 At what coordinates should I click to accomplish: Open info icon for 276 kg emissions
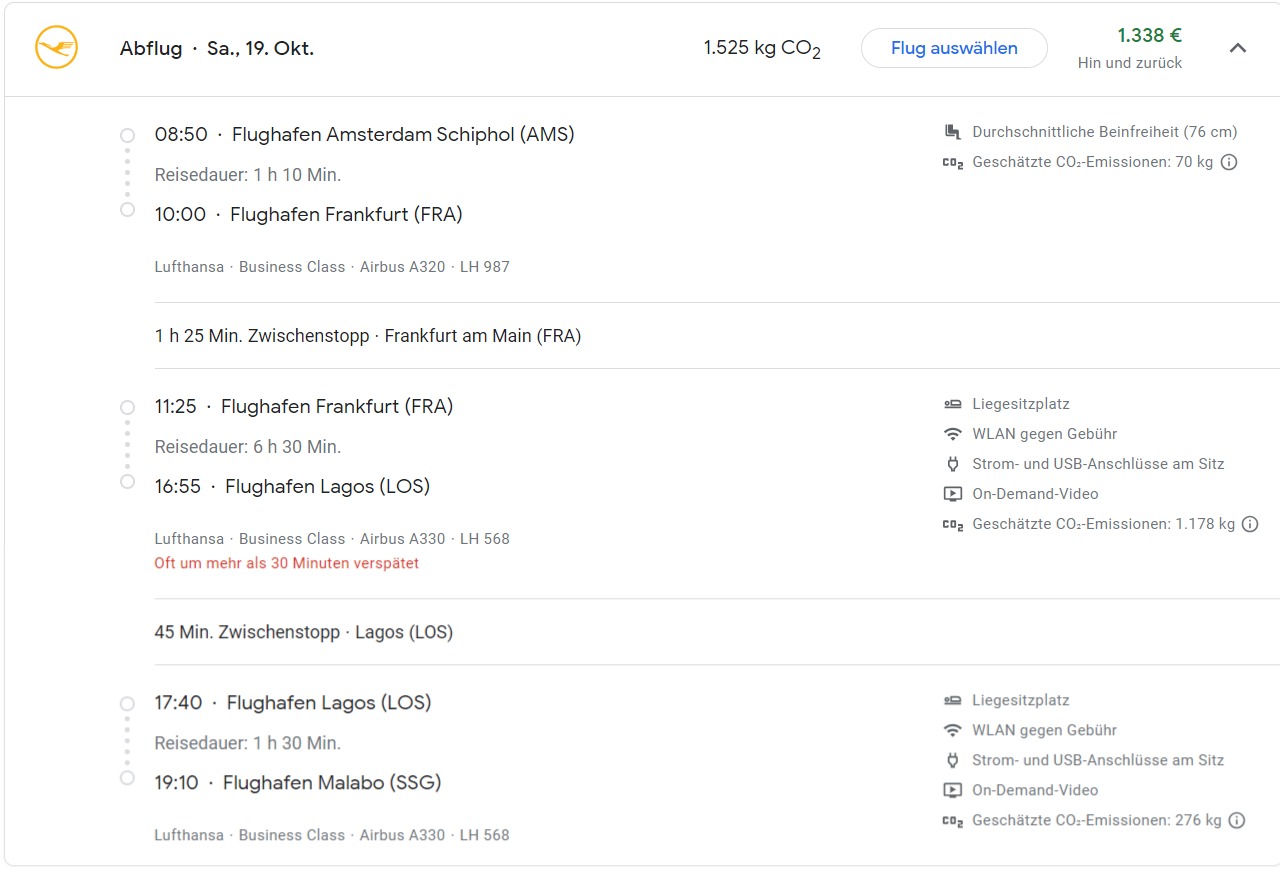tap(1236, 820)
